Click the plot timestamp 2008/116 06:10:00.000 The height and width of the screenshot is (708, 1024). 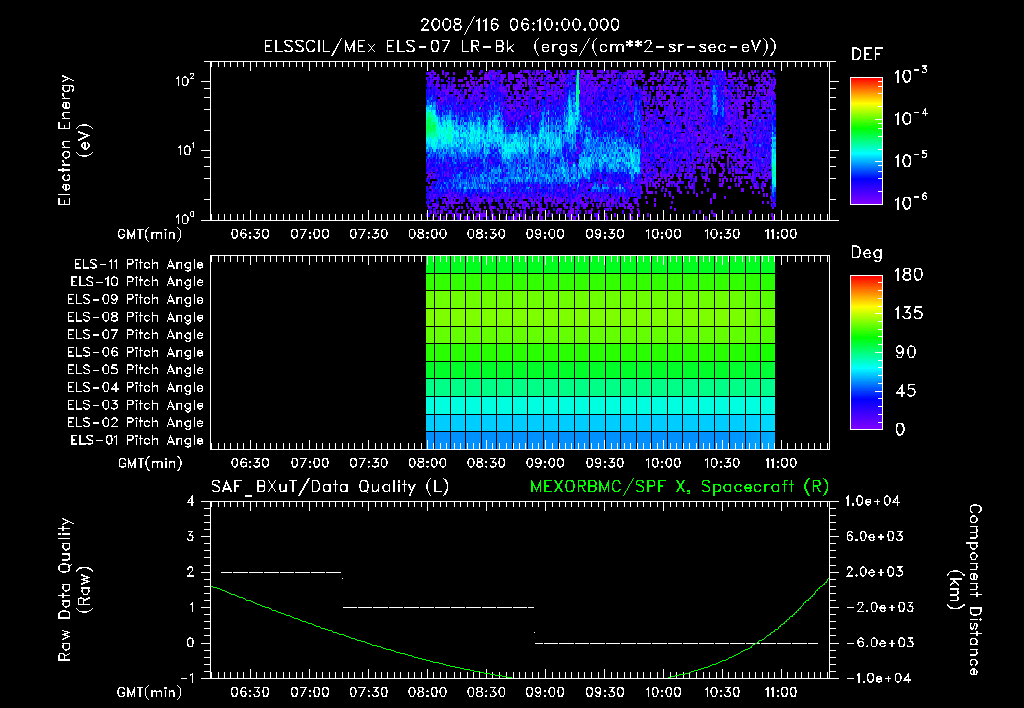pyautogui.click(x=519, y=25)
